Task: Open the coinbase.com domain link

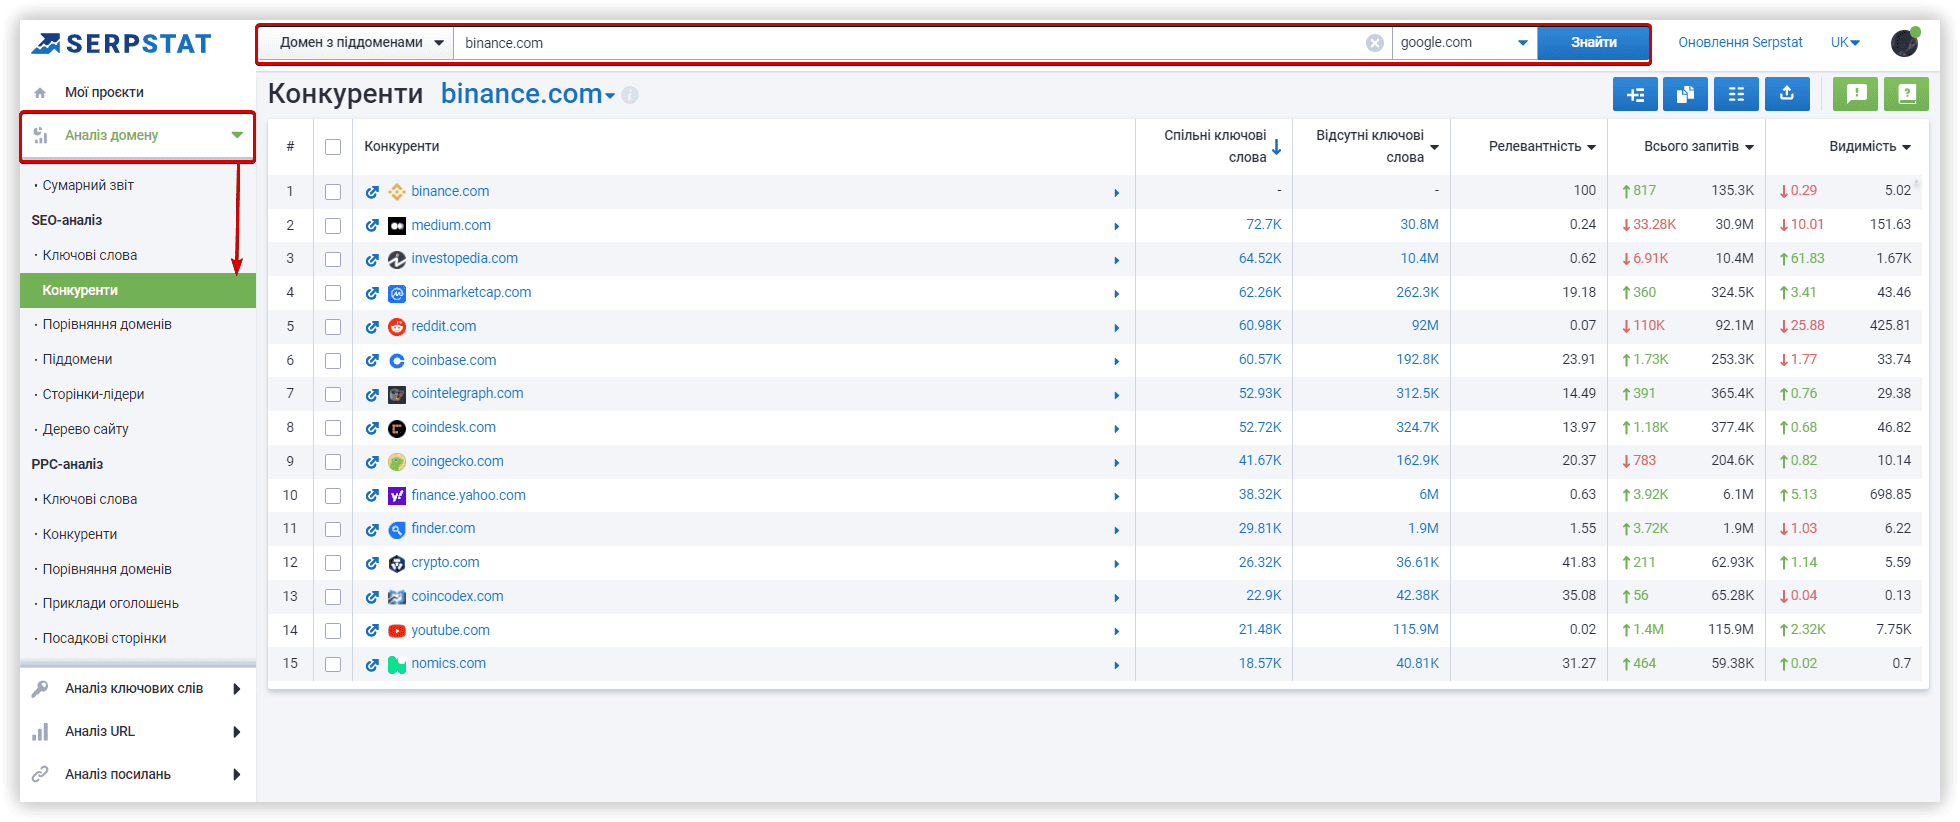Action: pyautogui.click(x=453, y=360)
